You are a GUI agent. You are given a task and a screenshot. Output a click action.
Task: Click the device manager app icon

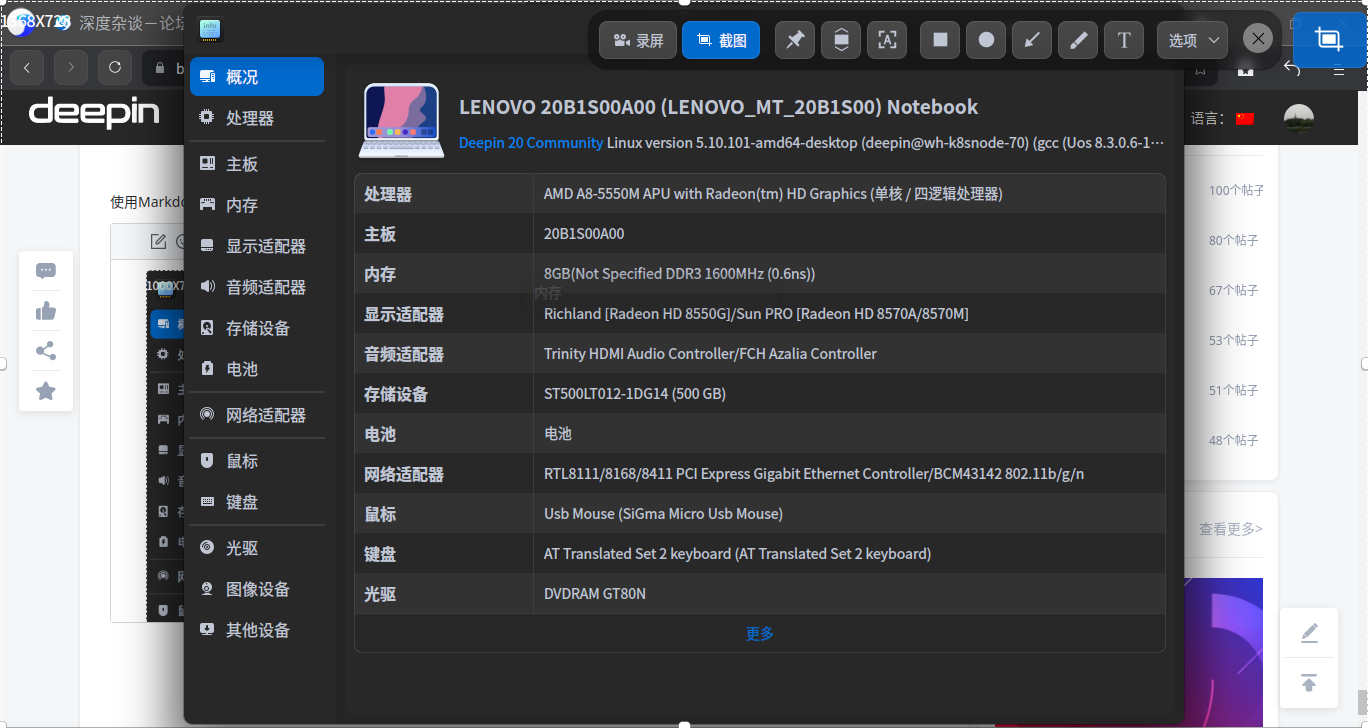[x=210, y=30]
